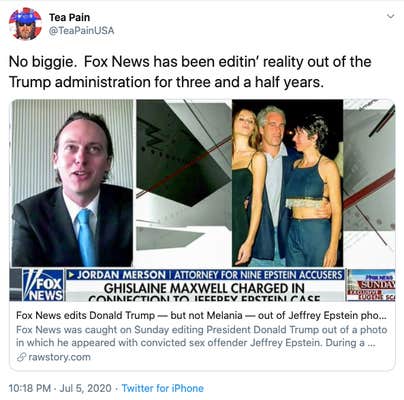Select the Twitter for iPhone source link

162,388
